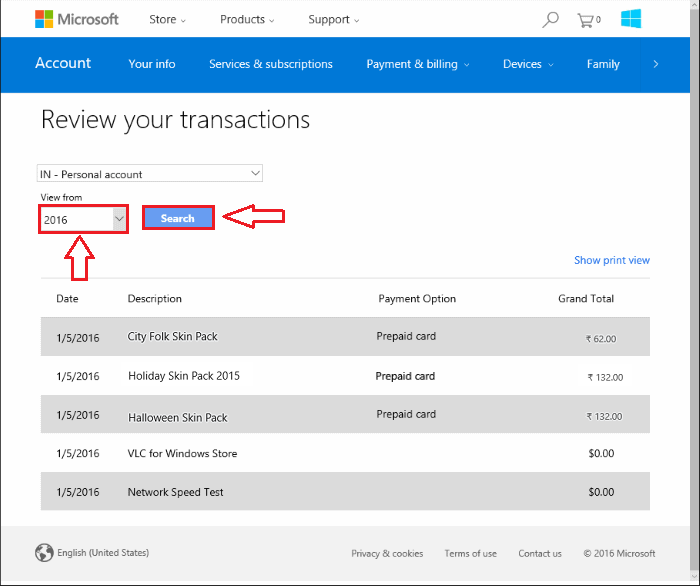Select Holiday Skin Pack 2015 transaction
Viewport: 700px width, 586px height.
[345, 375]
